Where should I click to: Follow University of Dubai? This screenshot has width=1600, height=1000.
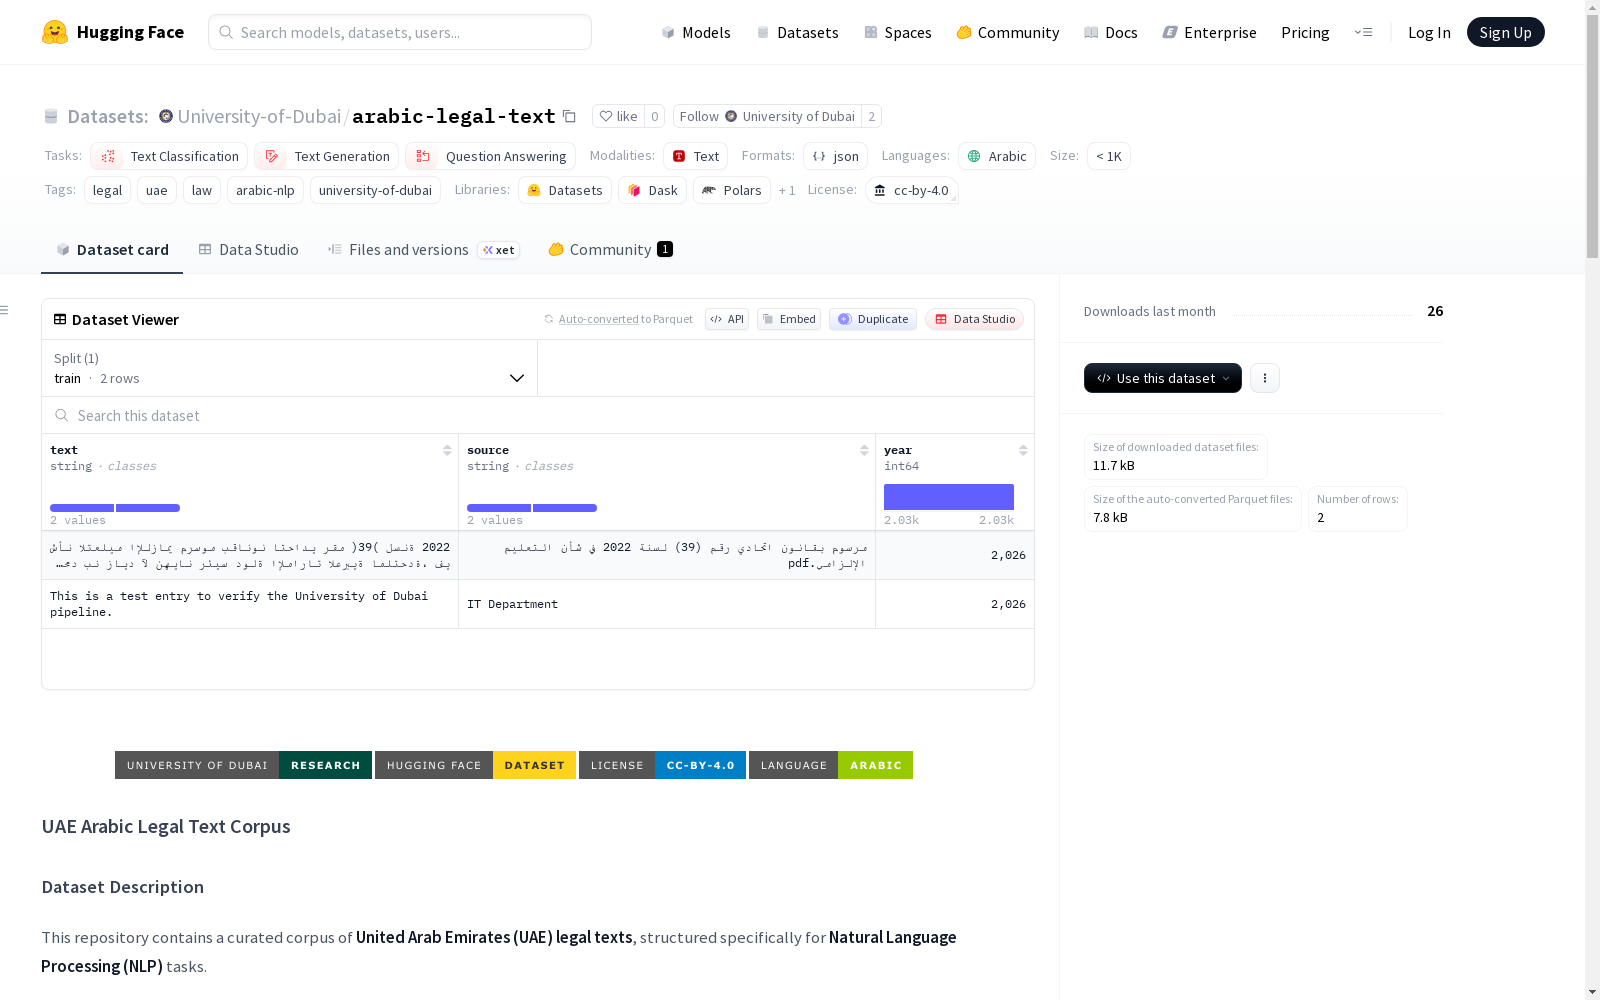(767, 116)
